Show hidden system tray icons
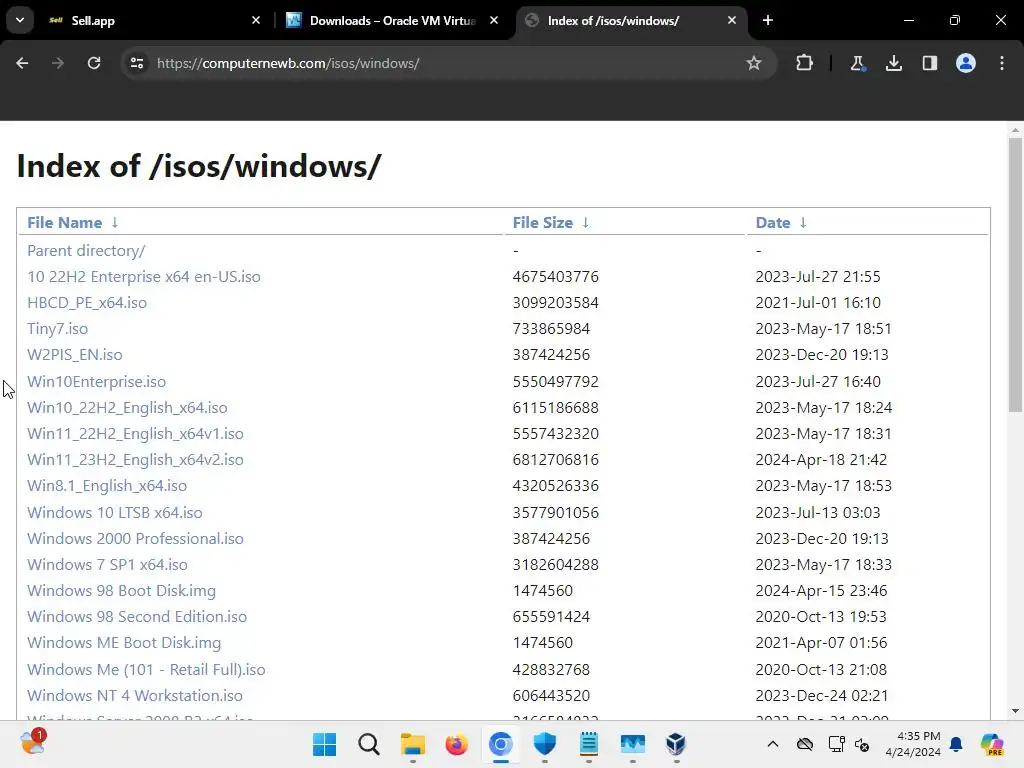Screen dimensions: 1024x768 [x=773, y=744]
